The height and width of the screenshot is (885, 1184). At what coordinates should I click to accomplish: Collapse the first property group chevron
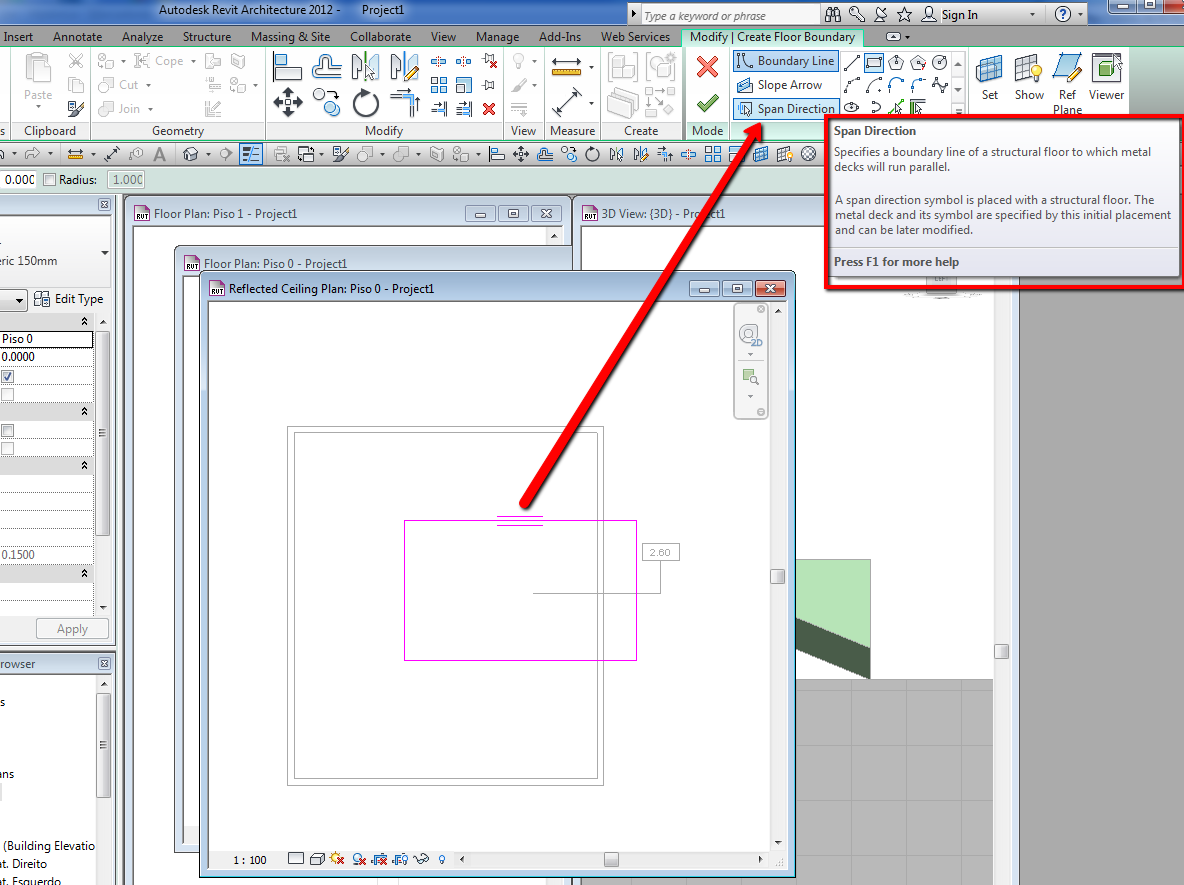[84, 321]
